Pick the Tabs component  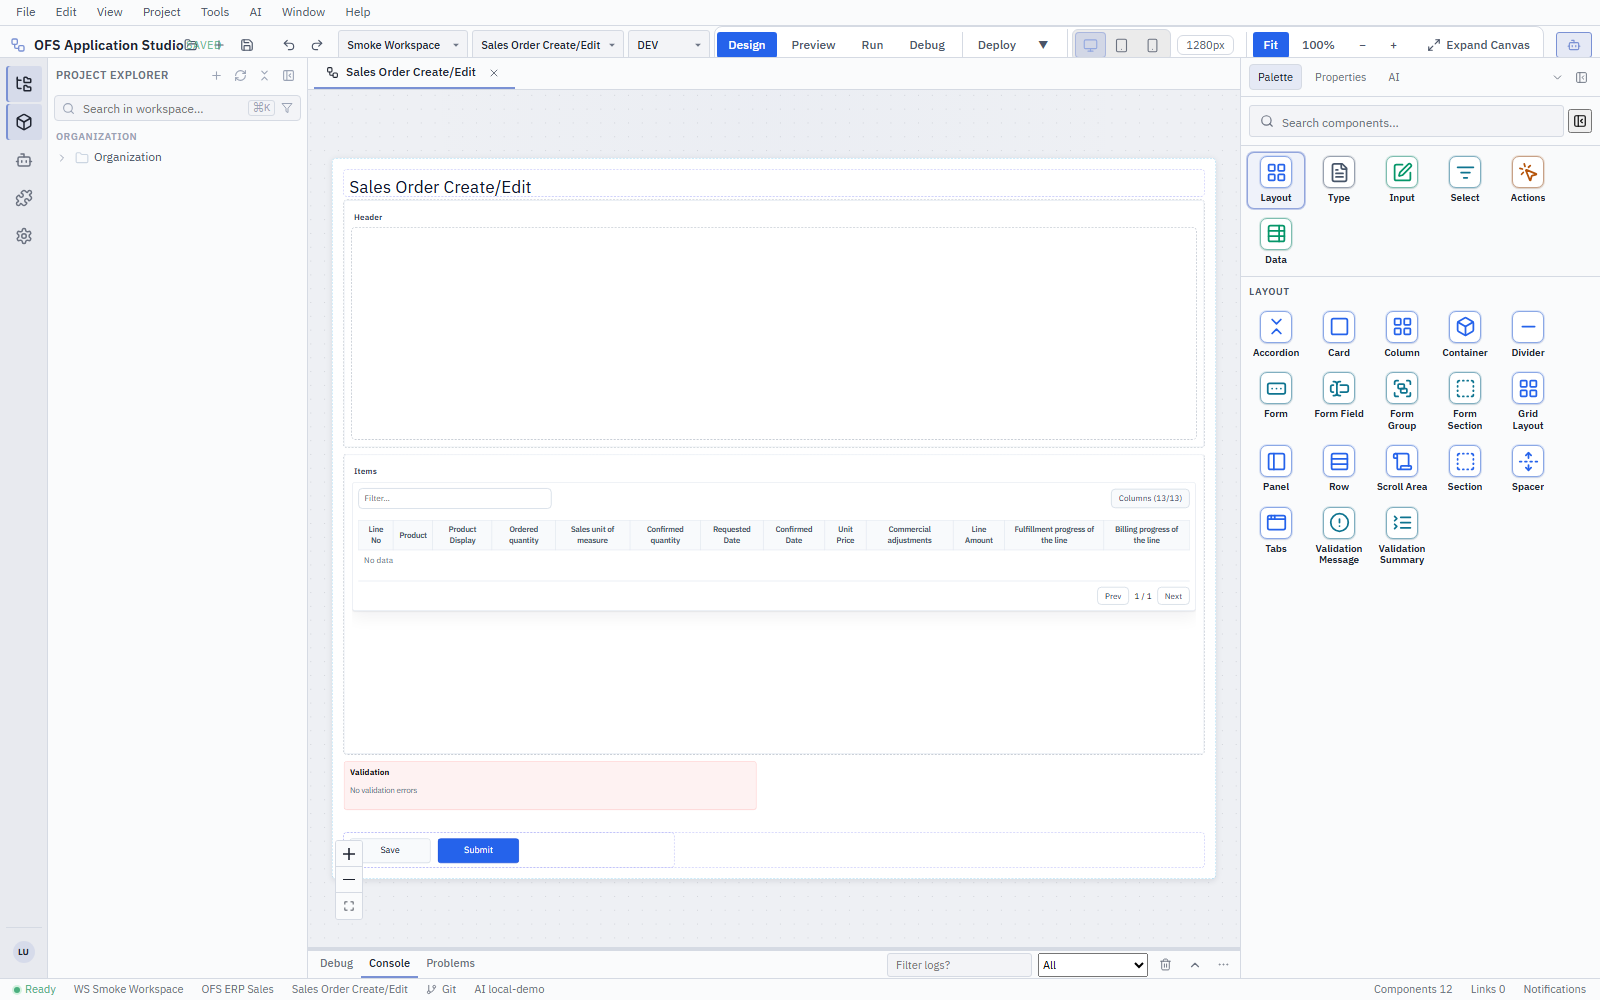point(1276,530)
